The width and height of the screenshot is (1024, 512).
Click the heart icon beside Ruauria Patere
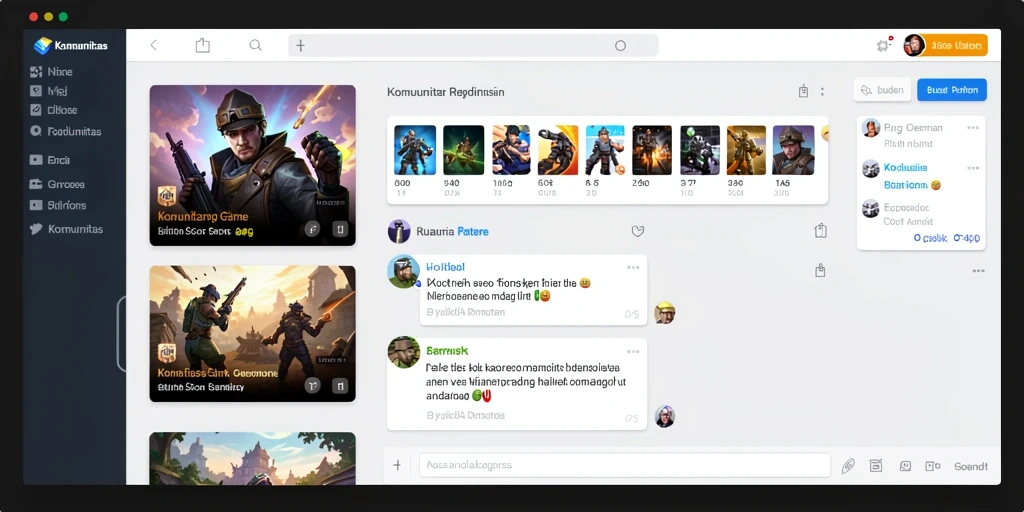tap(638, 231)
